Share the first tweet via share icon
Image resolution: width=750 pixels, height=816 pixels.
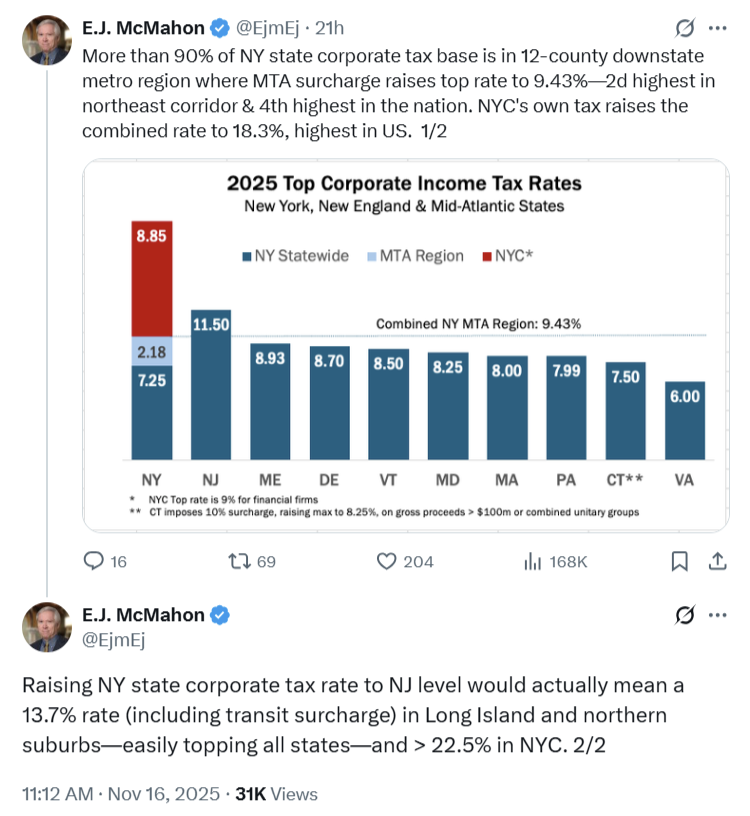pyautogui.click(x=717, y=561)
